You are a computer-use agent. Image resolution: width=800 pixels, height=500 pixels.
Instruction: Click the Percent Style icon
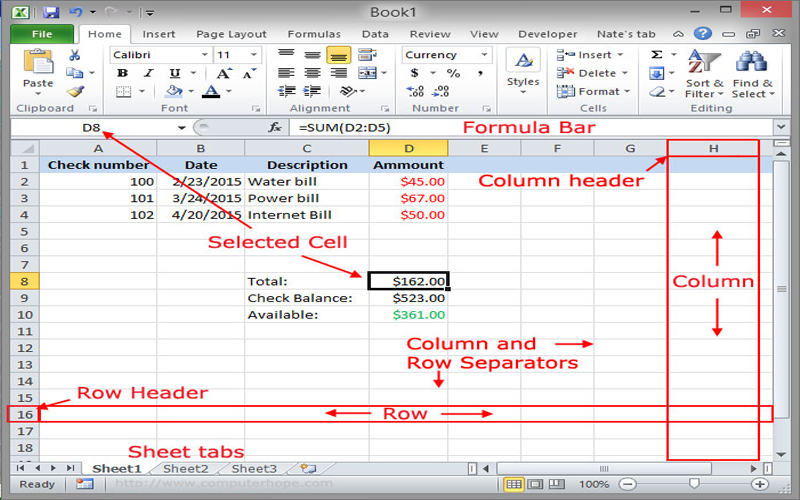[453, 73]
